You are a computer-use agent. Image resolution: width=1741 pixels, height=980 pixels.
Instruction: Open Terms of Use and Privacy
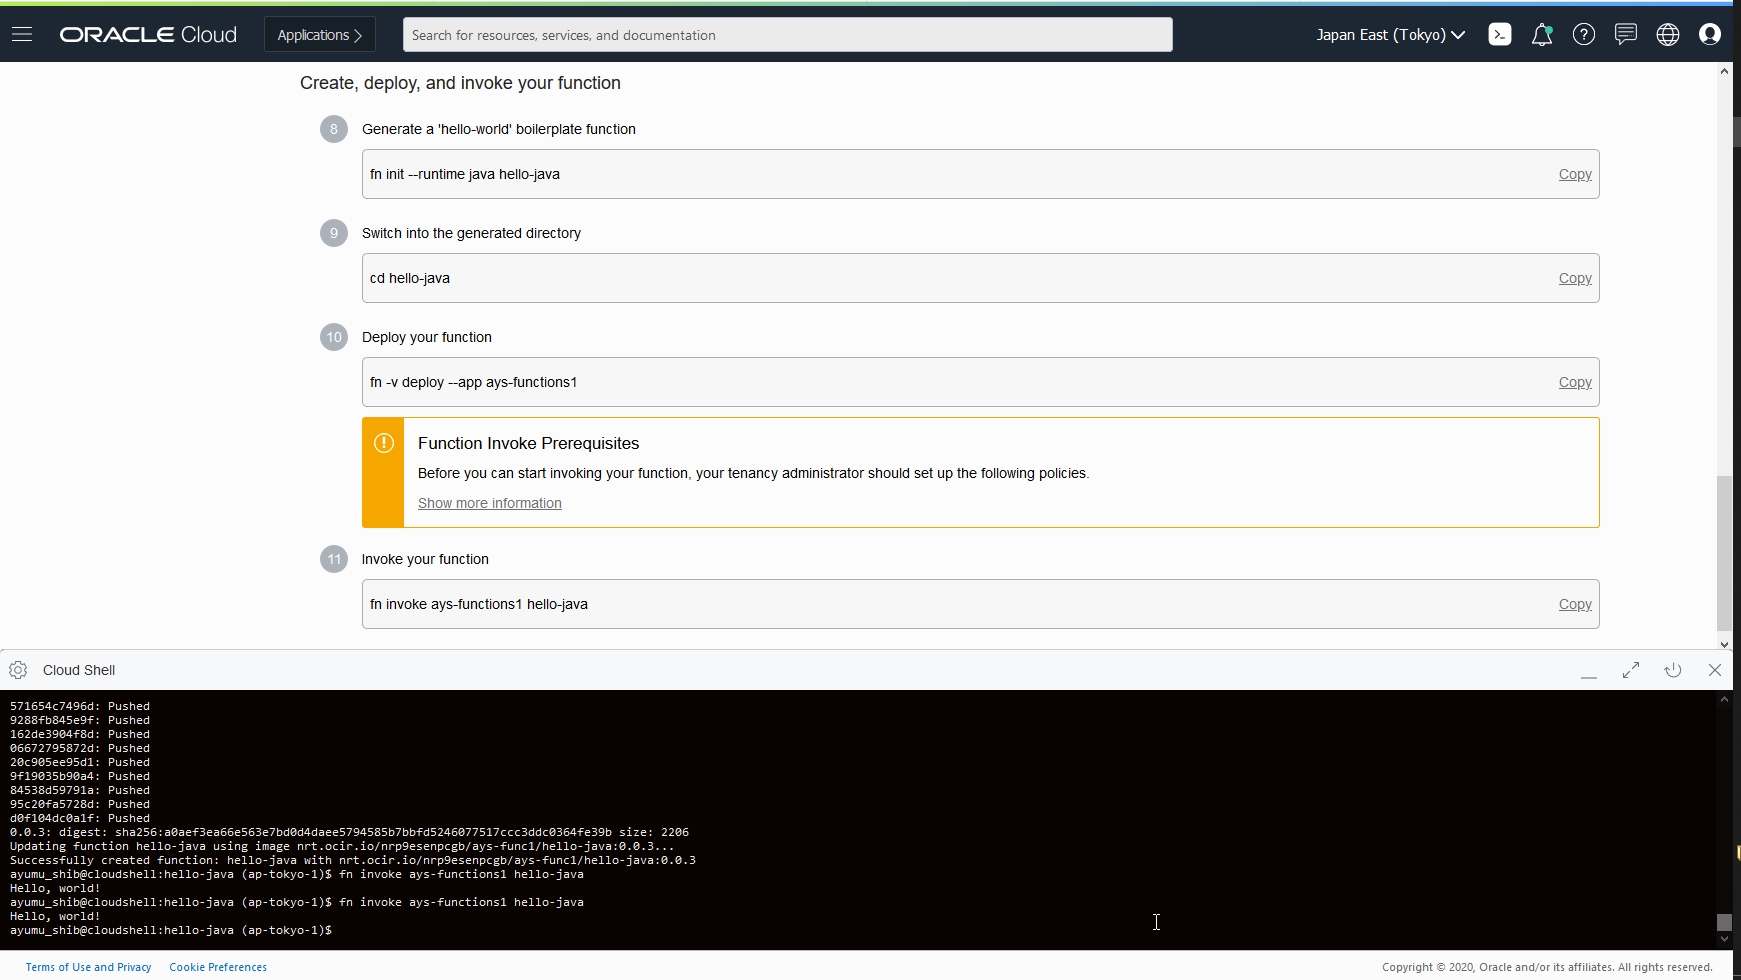[88, 967]
